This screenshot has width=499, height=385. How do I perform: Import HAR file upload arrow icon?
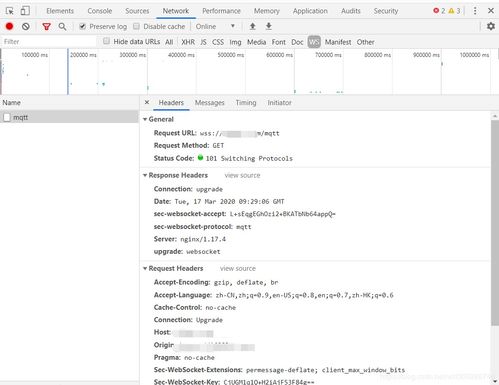253,26
